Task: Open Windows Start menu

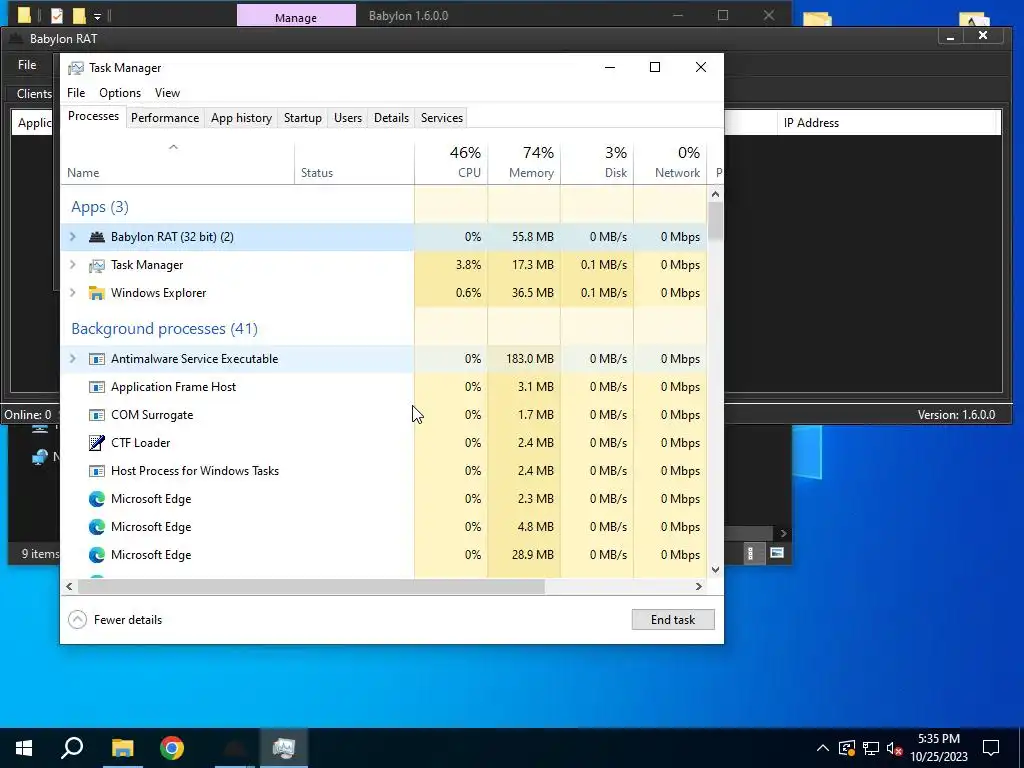Action: point(24,748)
